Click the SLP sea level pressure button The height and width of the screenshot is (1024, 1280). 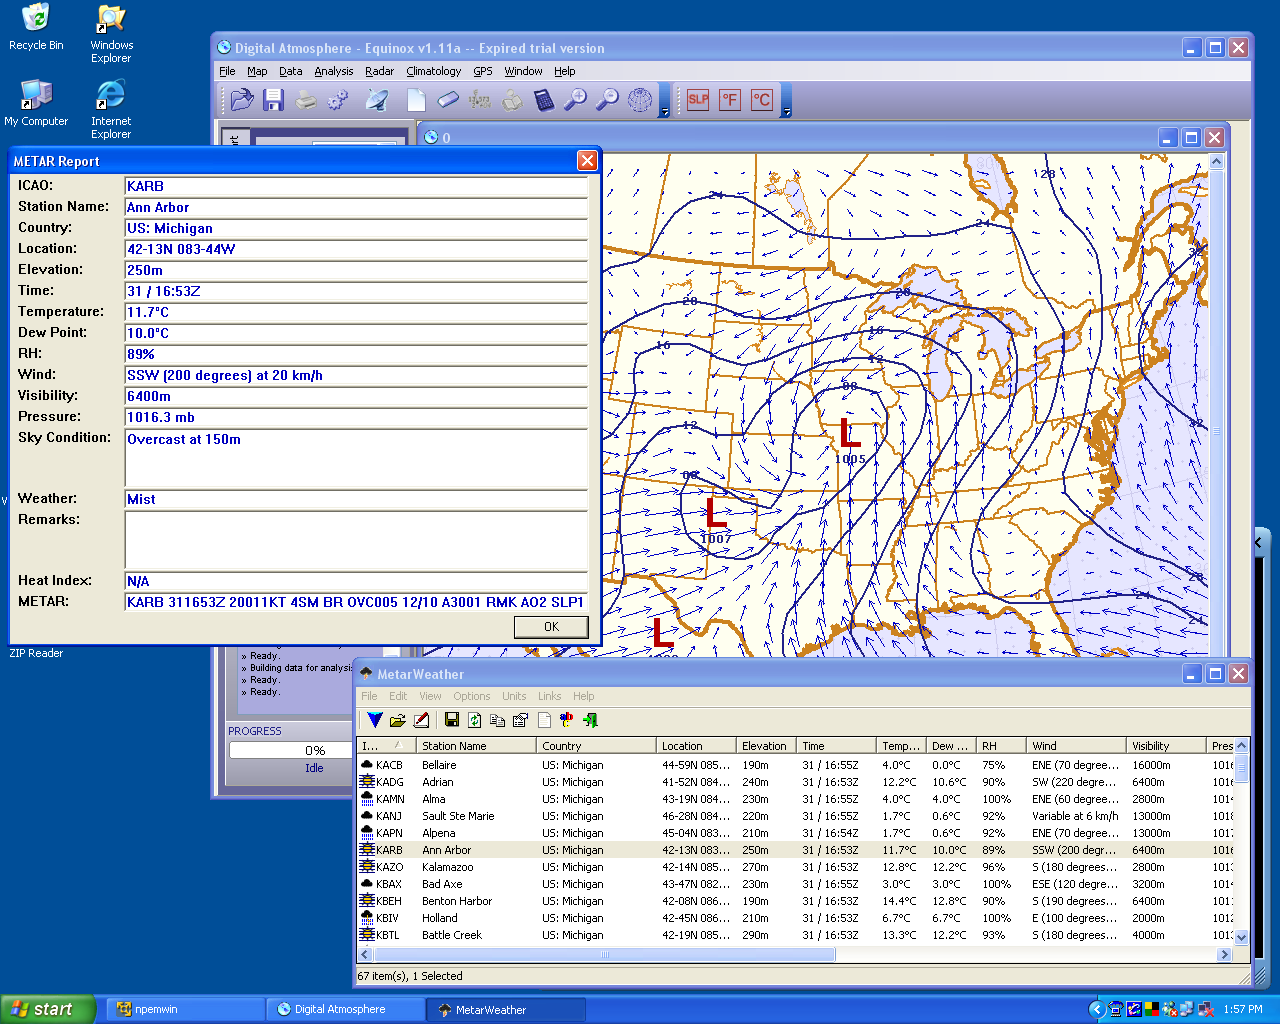pos(698,100)
